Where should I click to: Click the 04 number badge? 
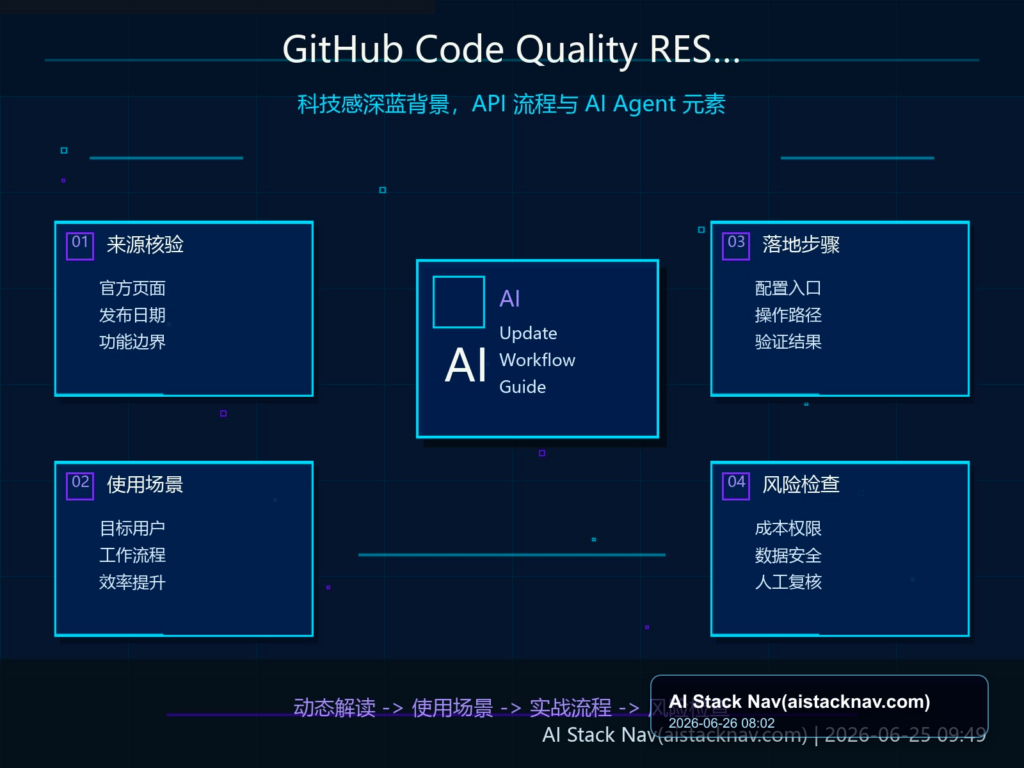pyautogui.click(x=735, y=486)
